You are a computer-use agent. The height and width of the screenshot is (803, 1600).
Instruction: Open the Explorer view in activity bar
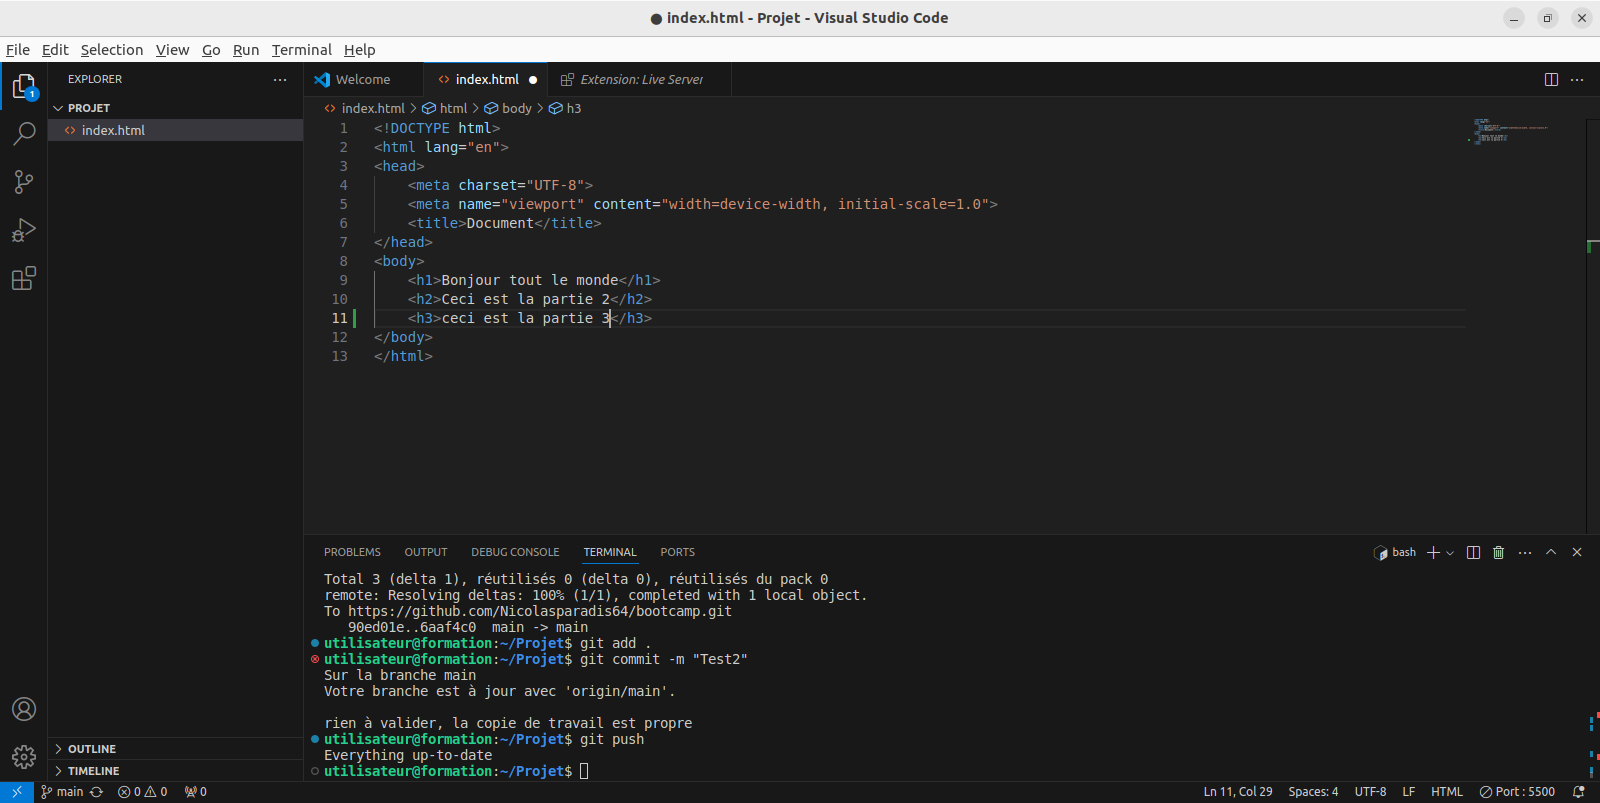tap(24, 87)
